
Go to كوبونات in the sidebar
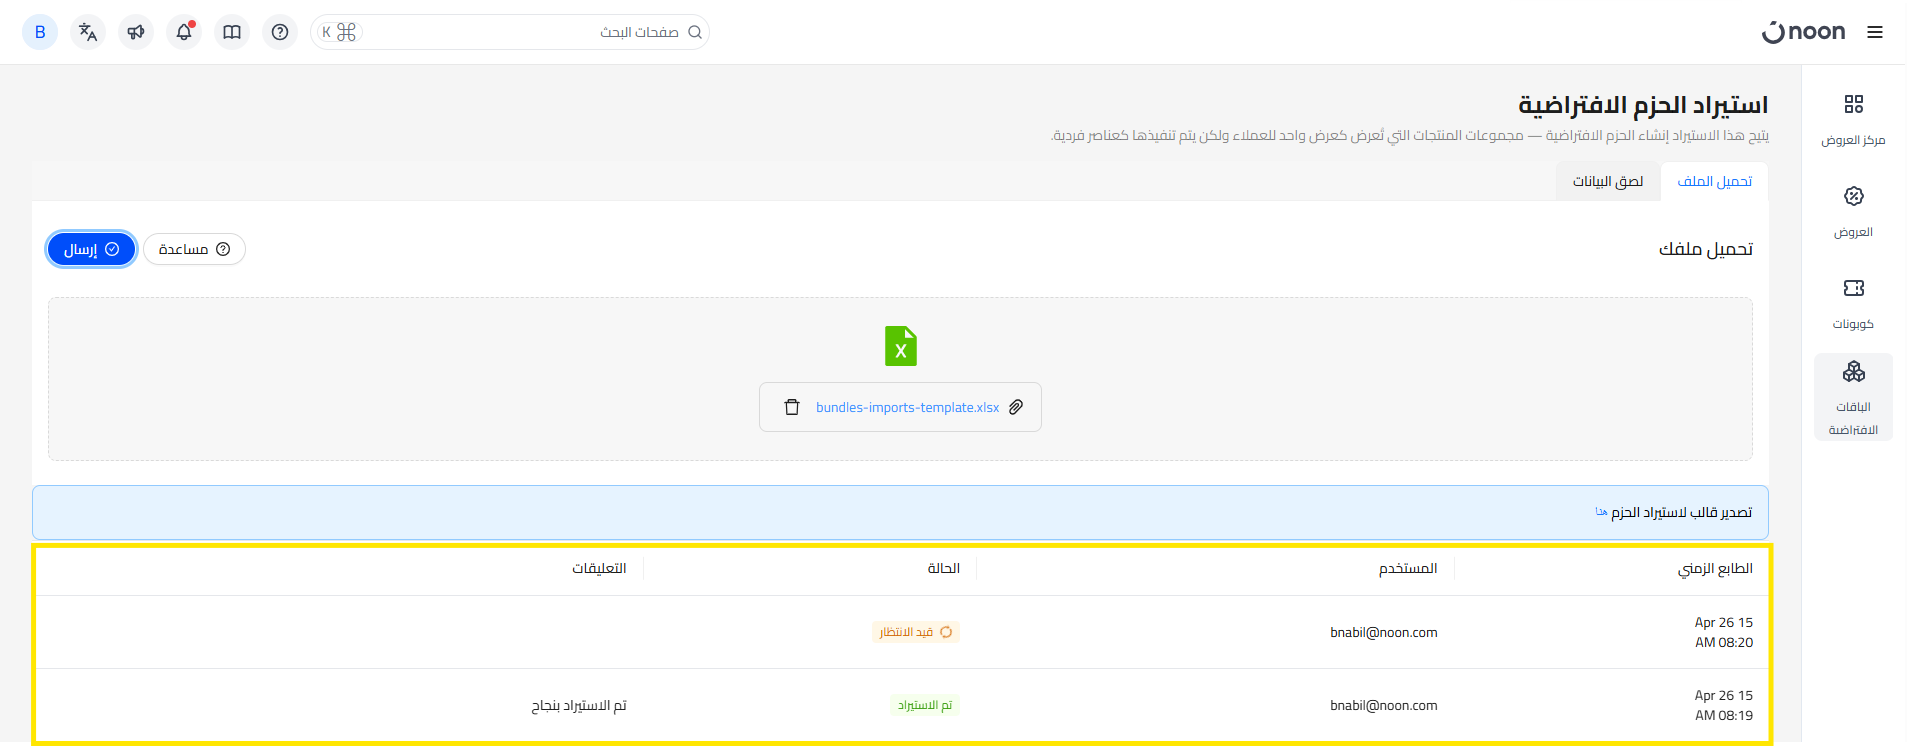click(x=1853, y=303)
